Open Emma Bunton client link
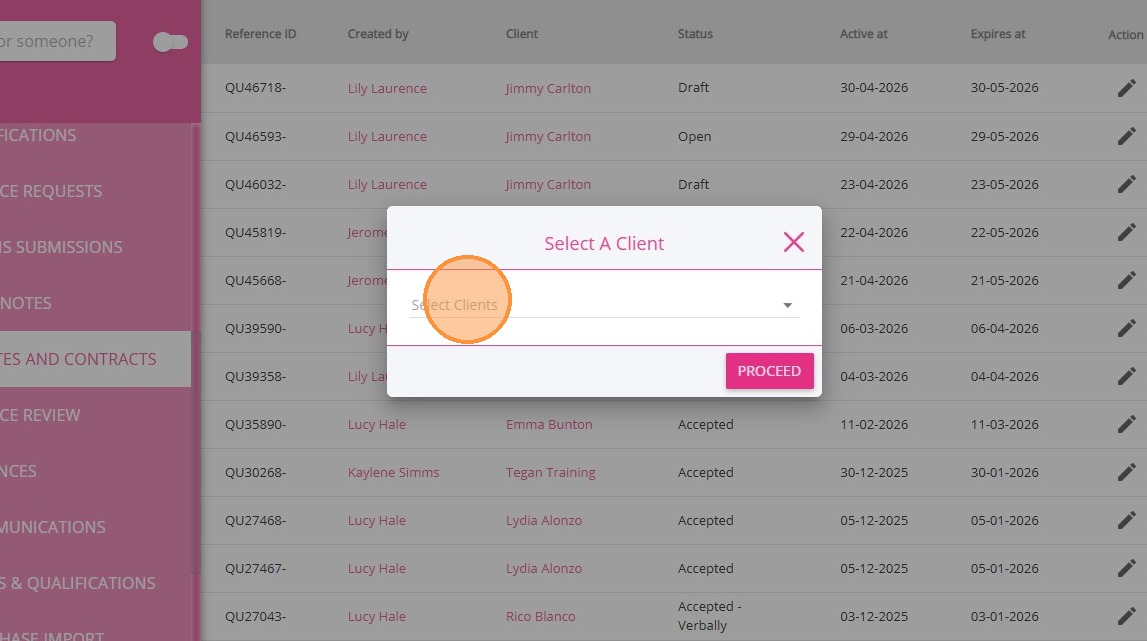The width and height of the screenshot is (1147, 641). [549, 424]
